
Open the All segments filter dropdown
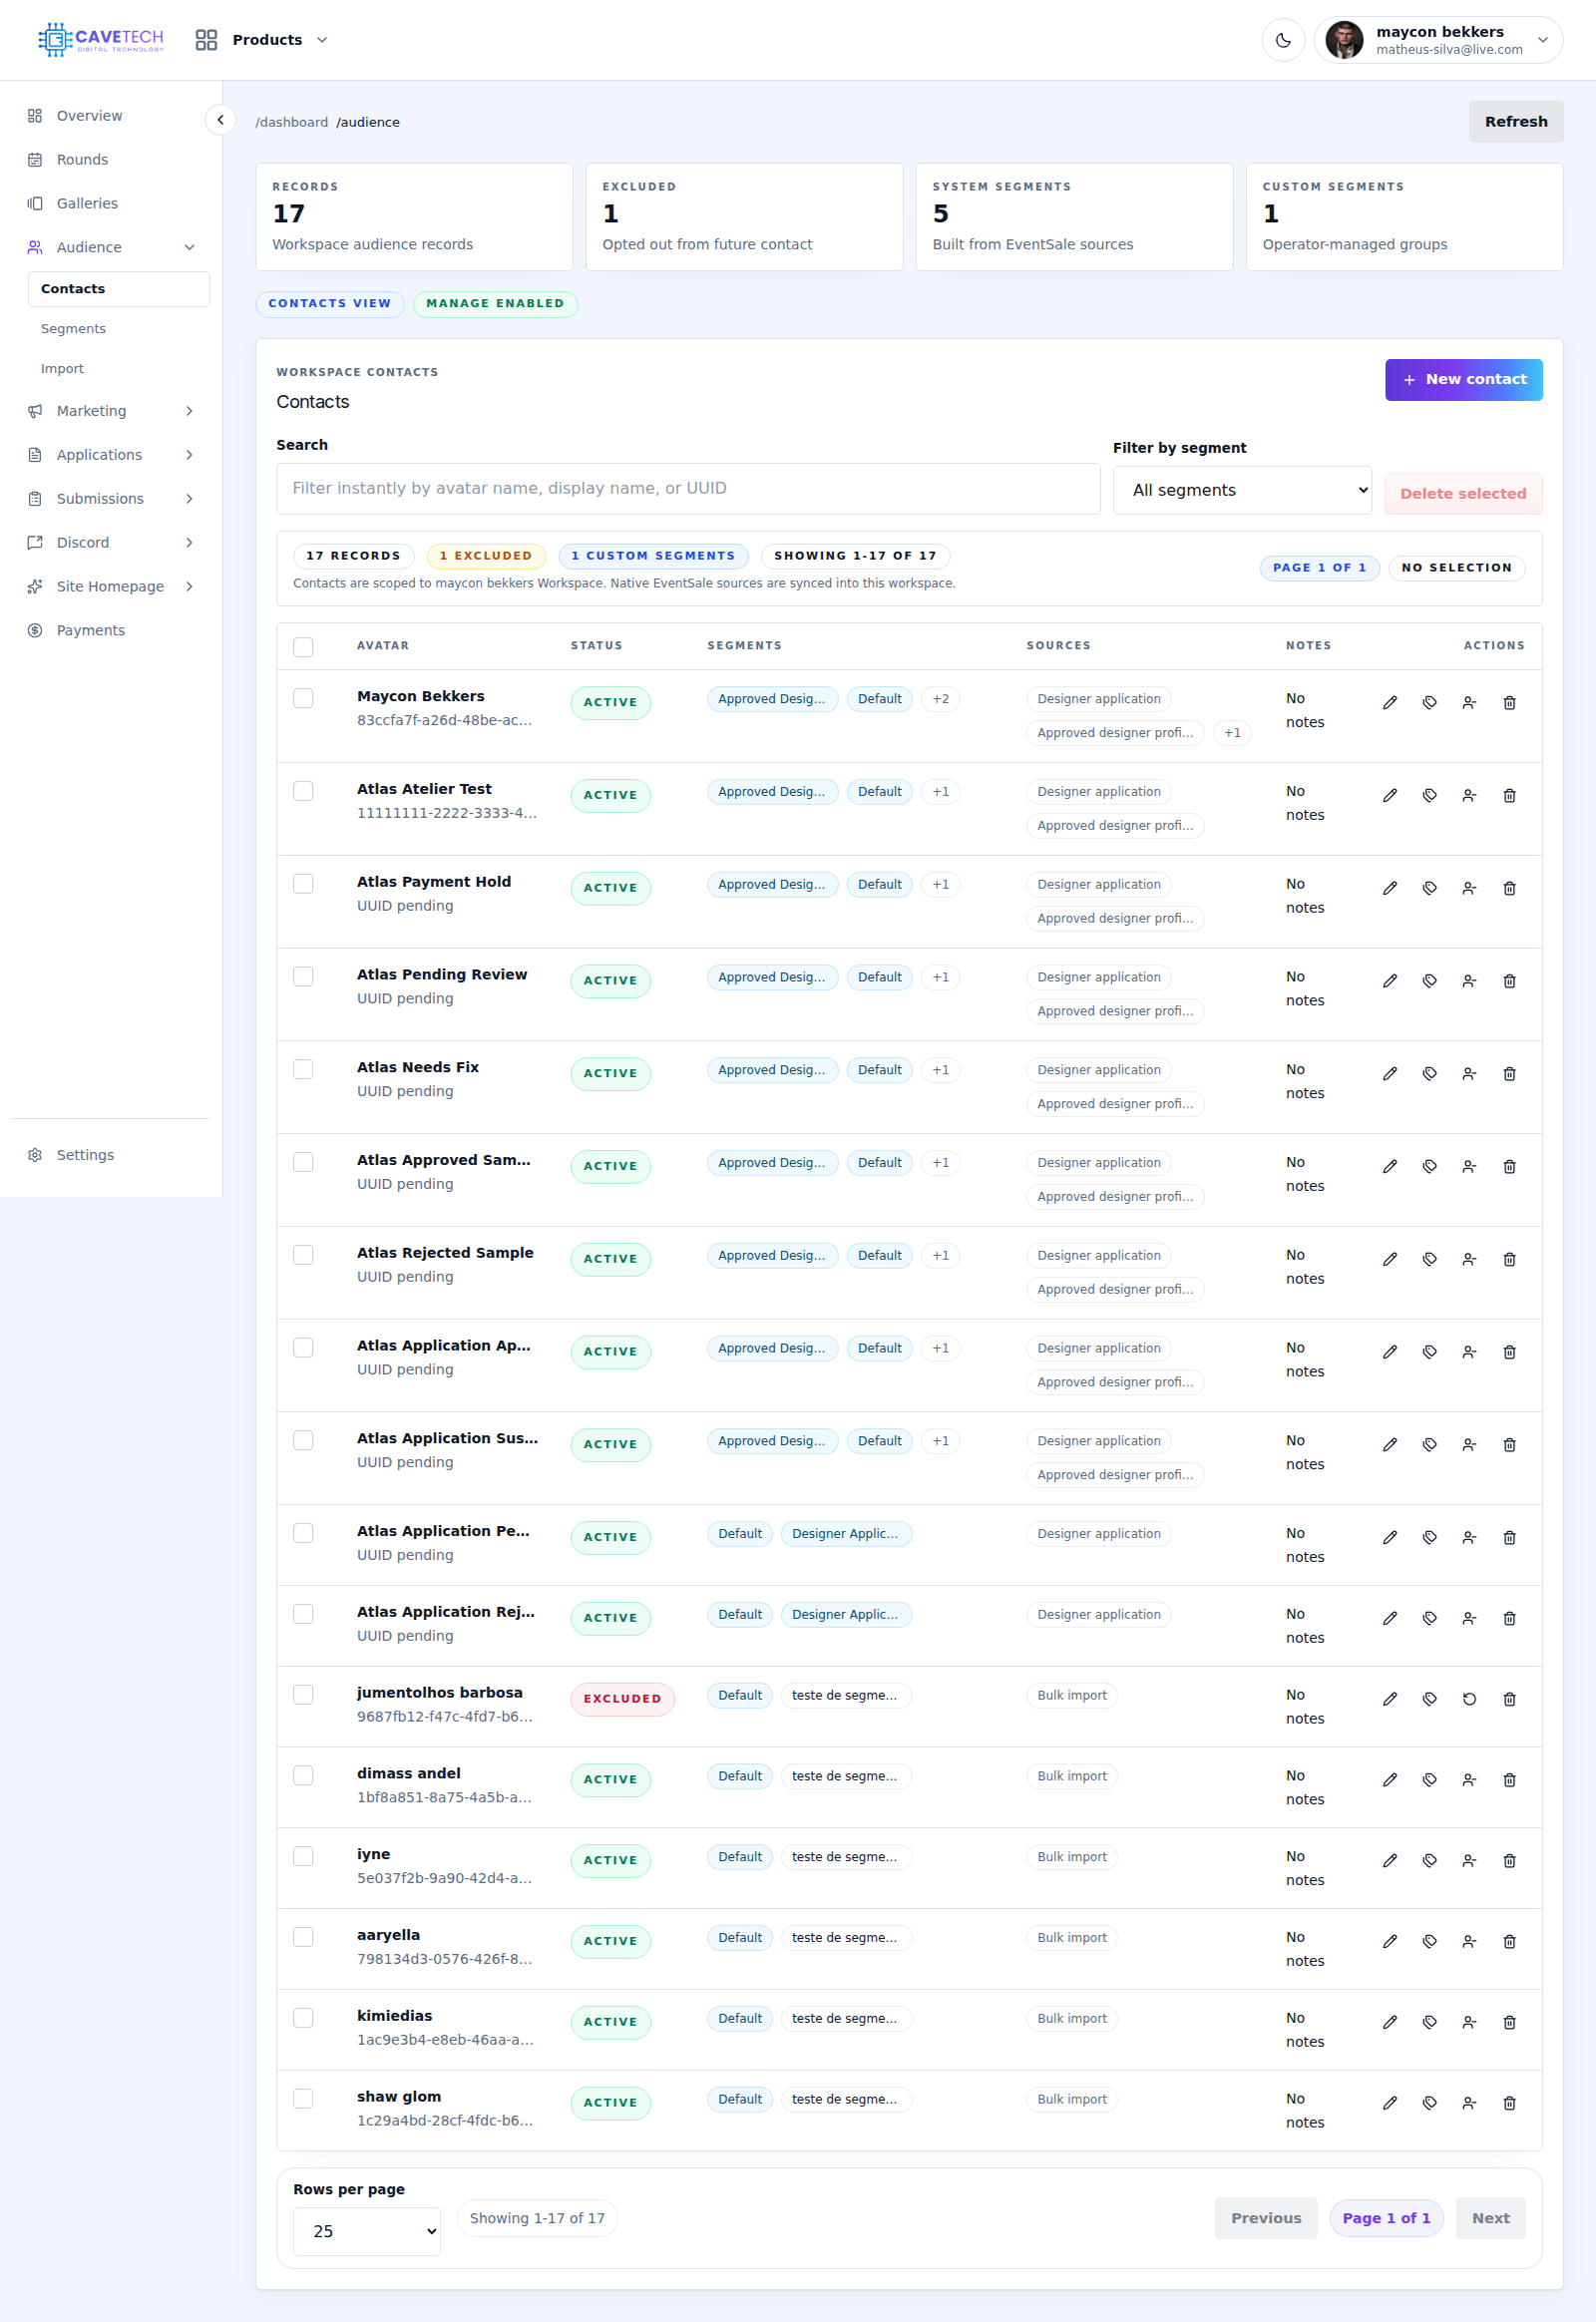tap(1242, 490)
